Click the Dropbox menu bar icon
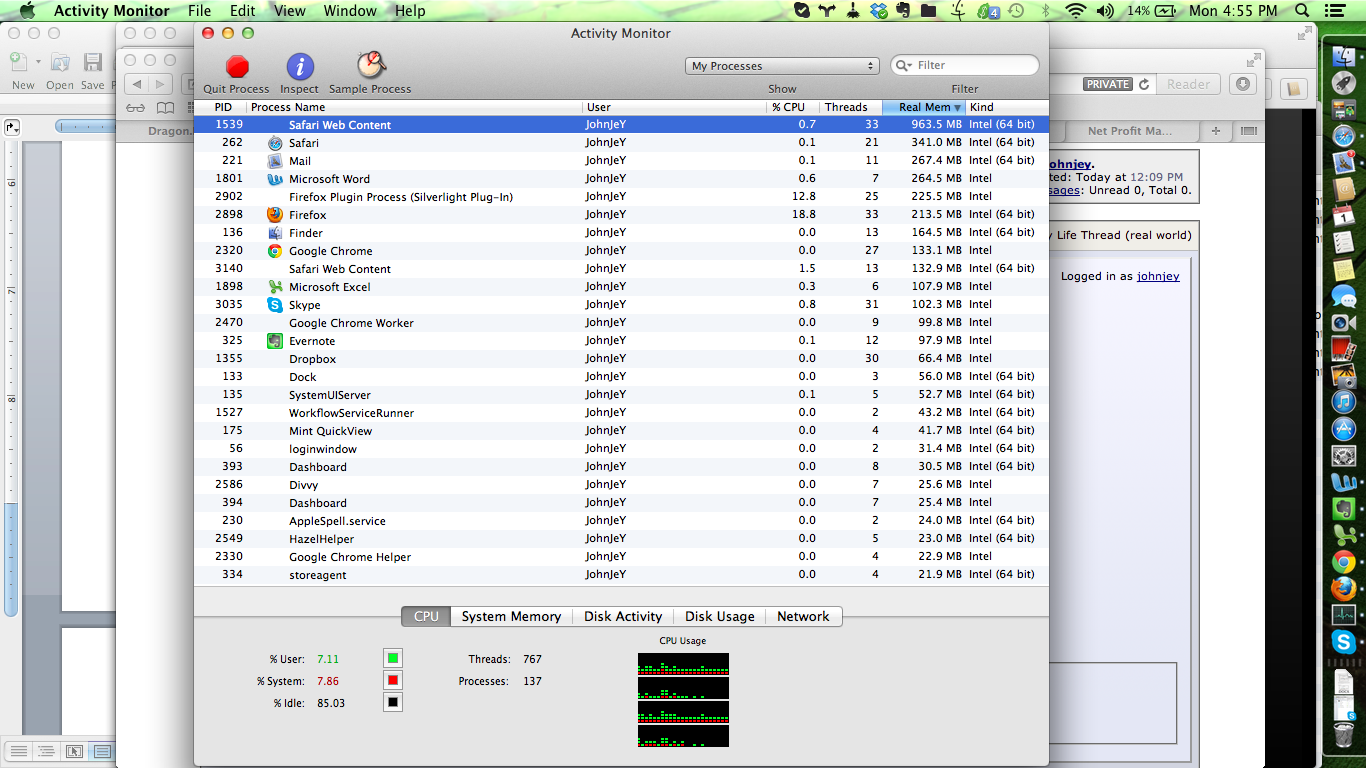The width and height of the screenshot is (1366, 768). (879, 11)
